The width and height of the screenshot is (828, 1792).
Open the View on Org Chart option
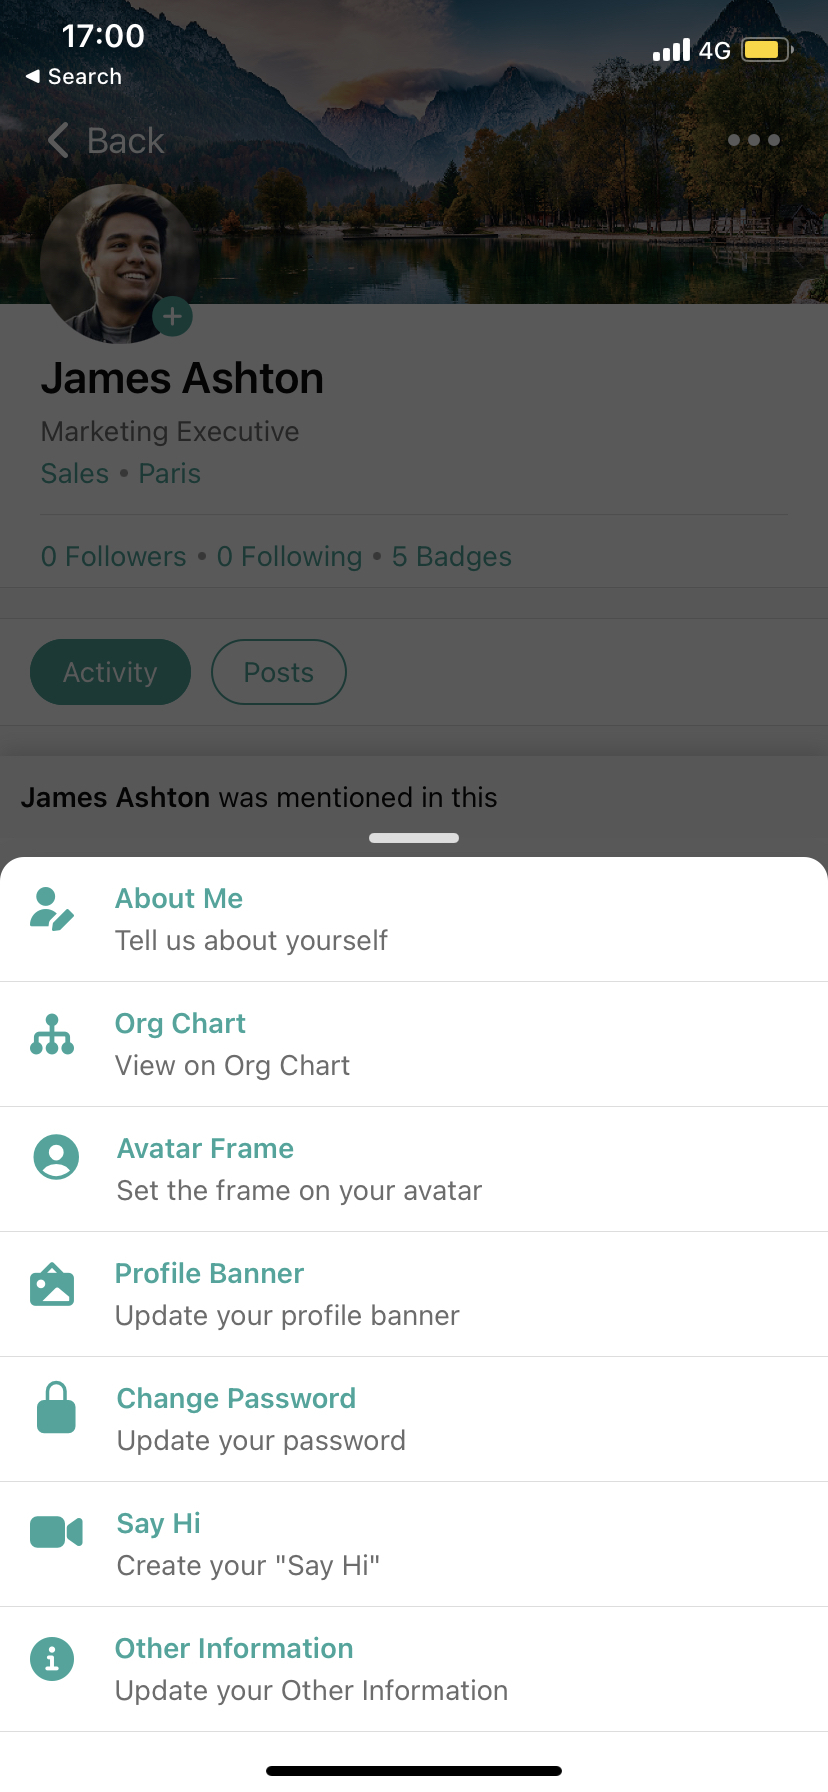(414, 1044)
